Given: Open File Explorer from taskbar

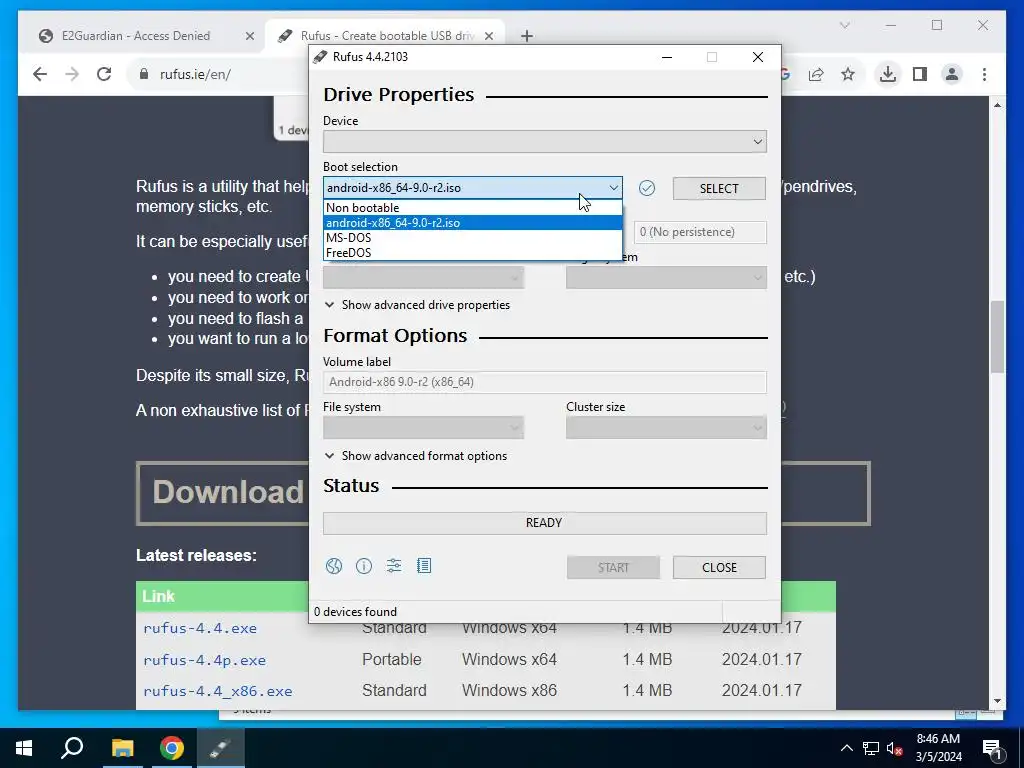Looking at the screenshot, I should coord(122,748).
